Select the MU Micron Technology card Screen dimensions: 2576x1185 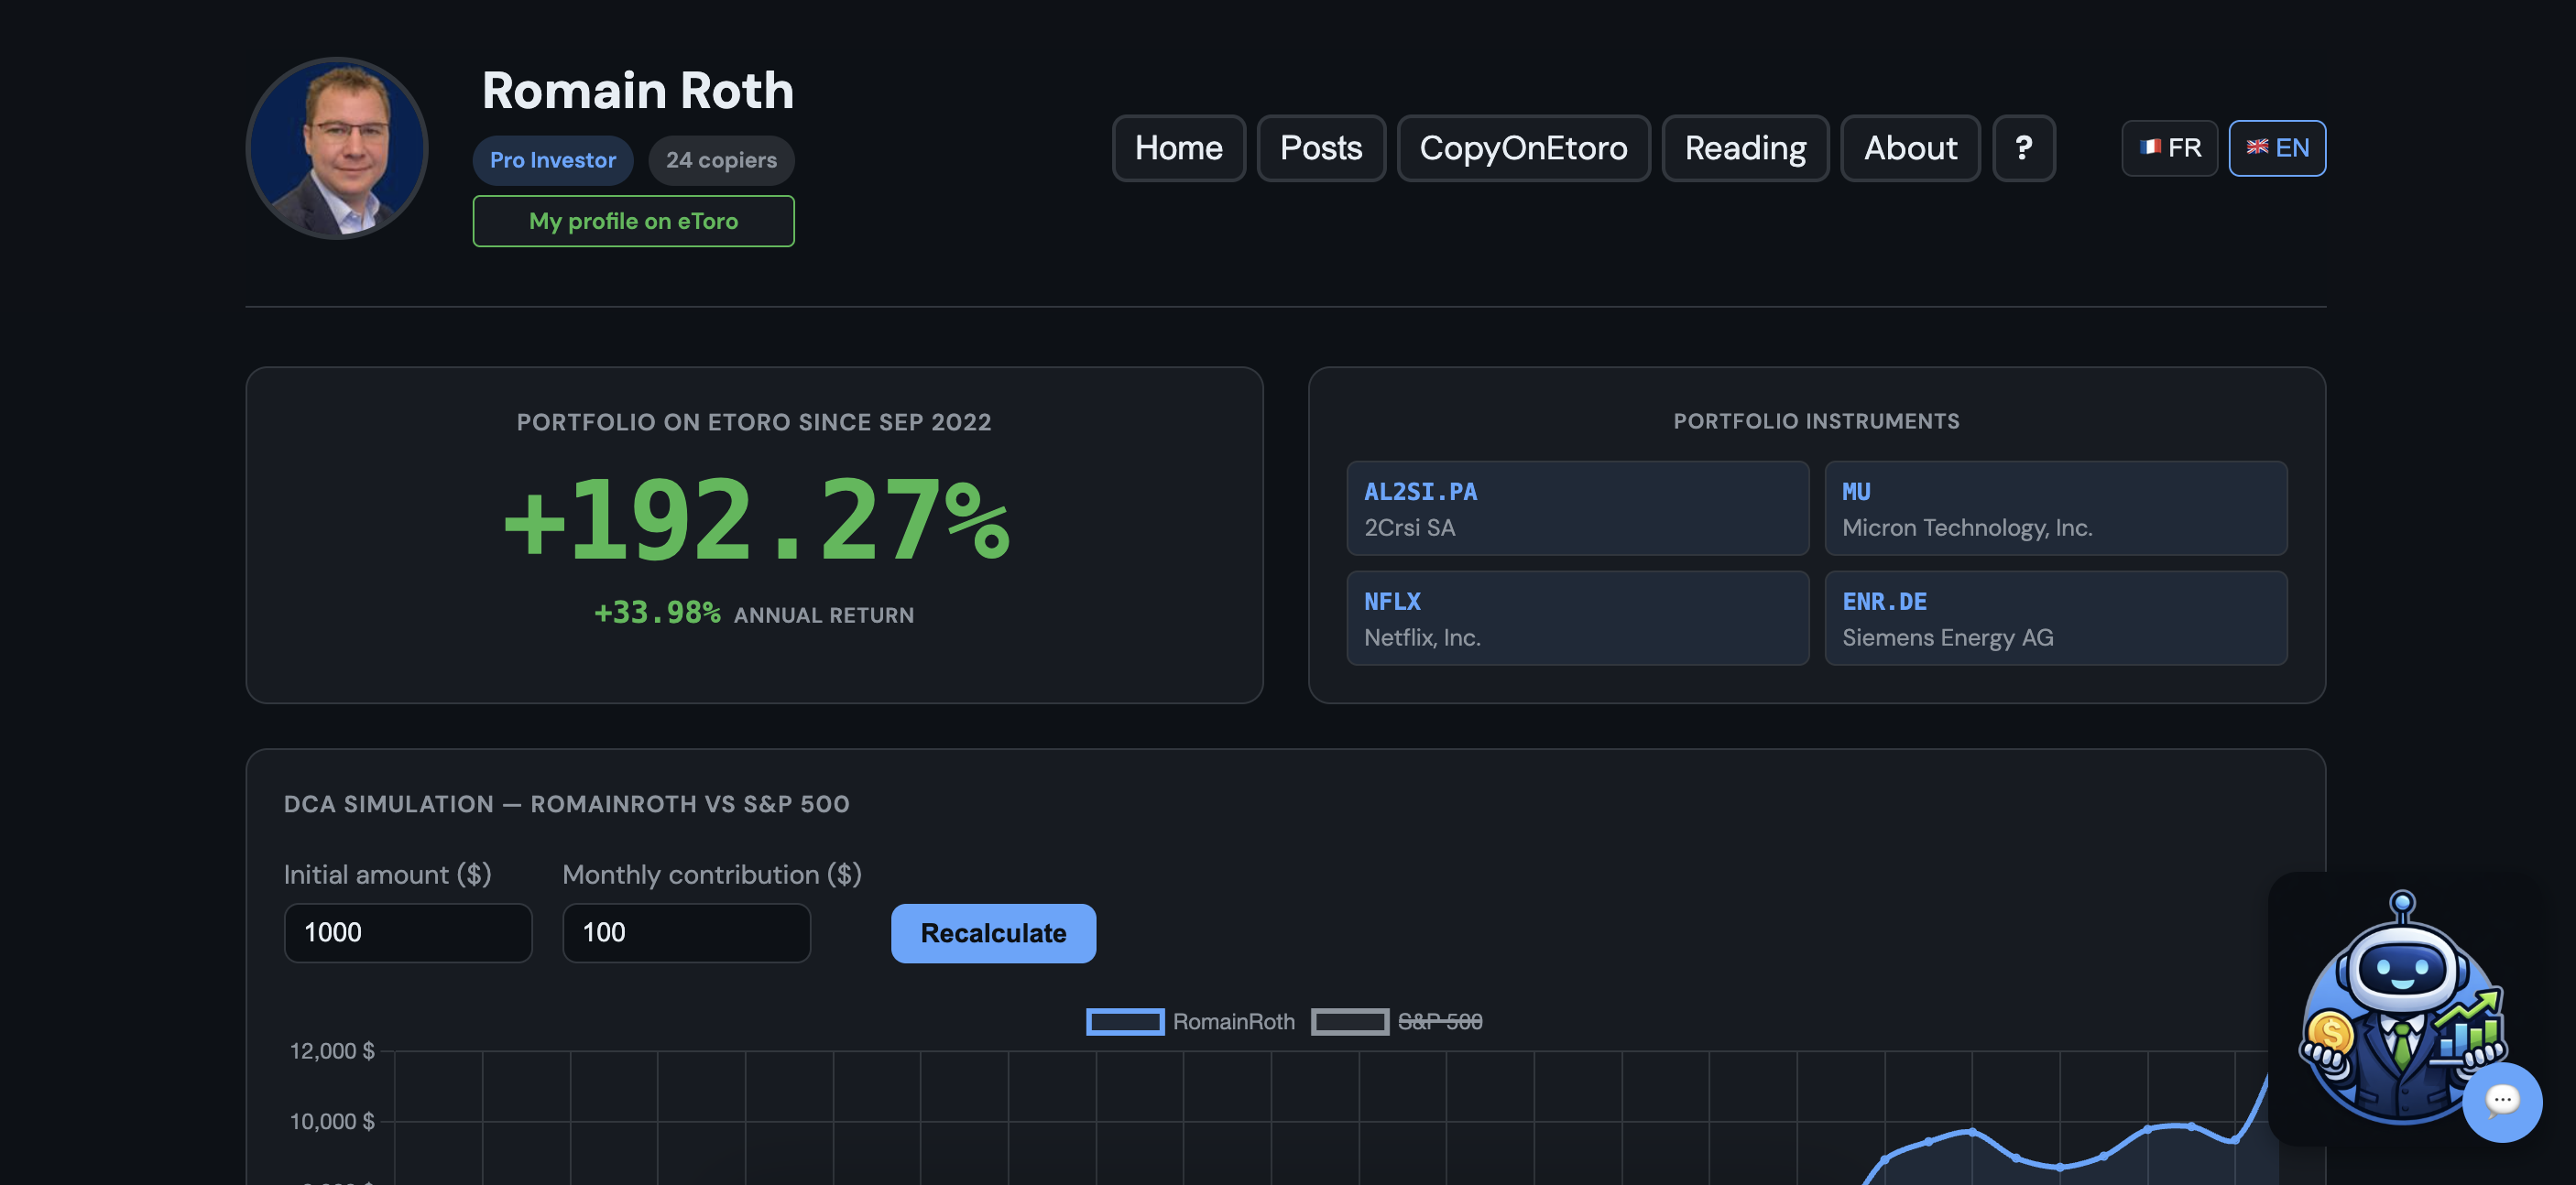coord(2055,508)
